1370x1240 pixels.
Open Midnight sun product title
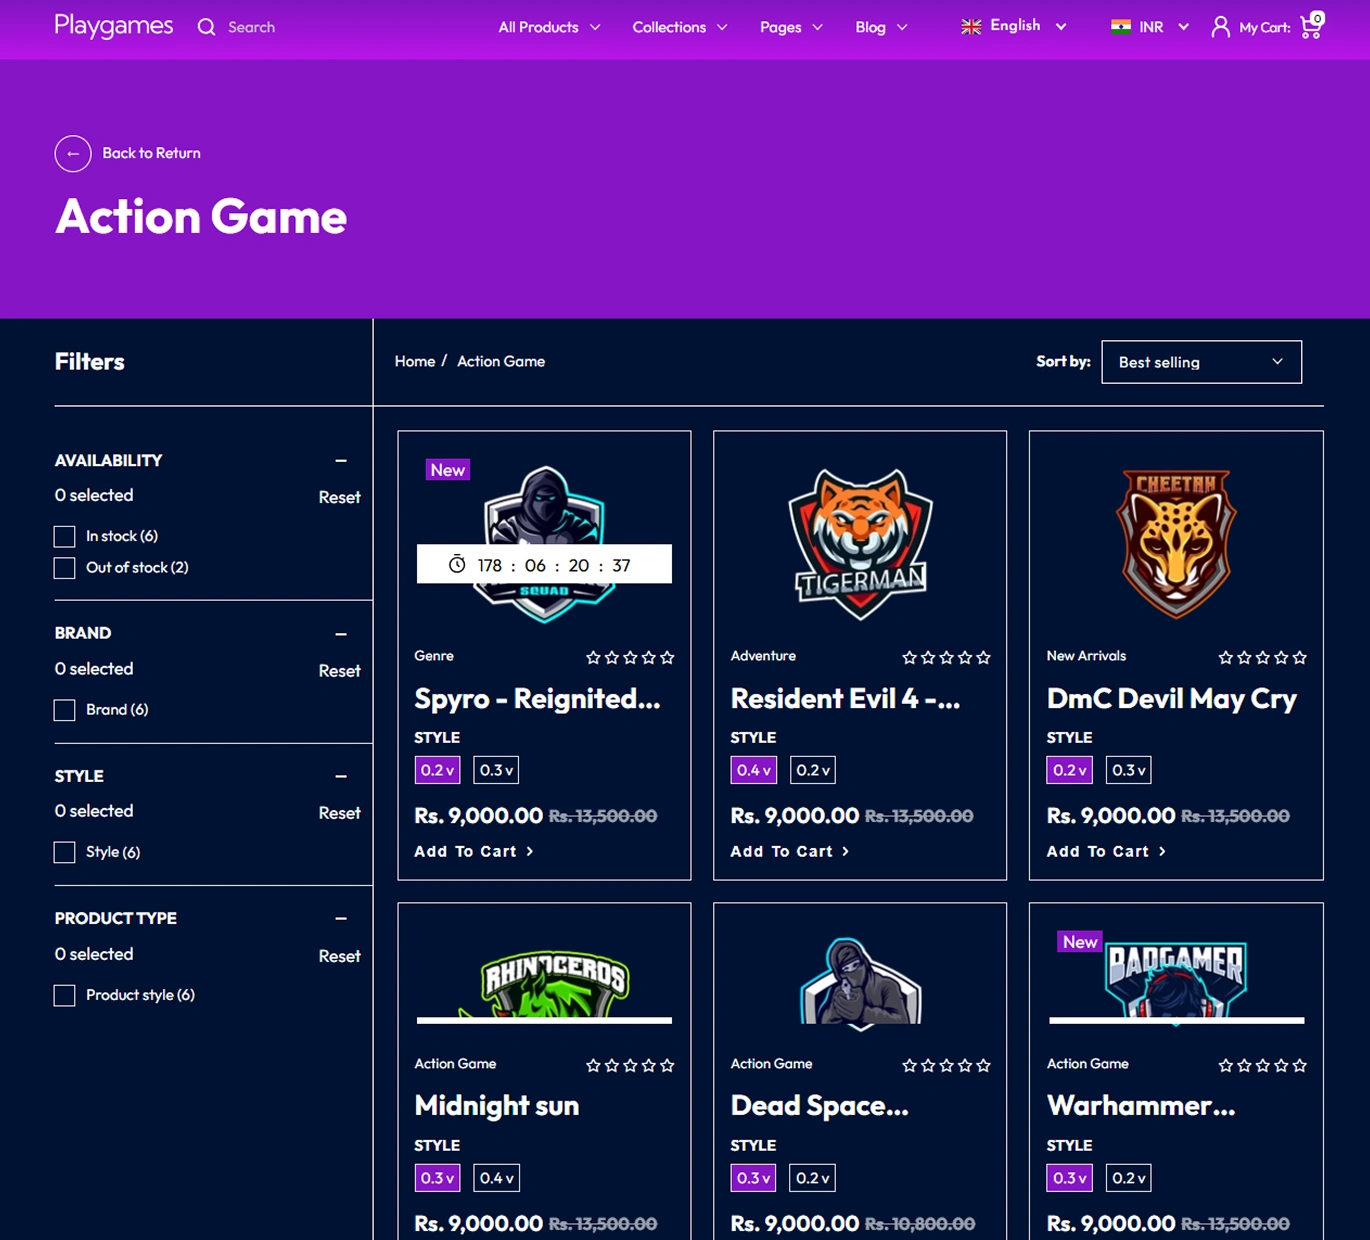tap(497, 1106)
